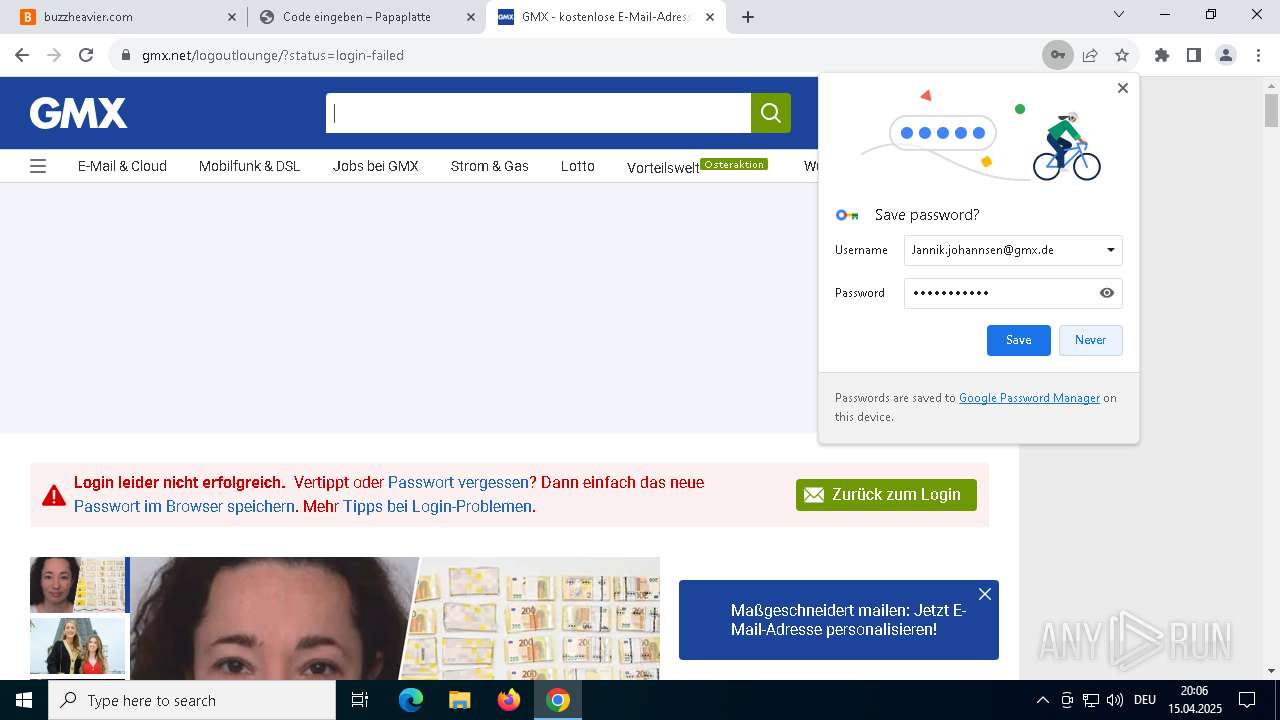The width and height of the screenshot is (1280, 720).
Task: Select the woman with cash thumbnail
Action: coord(77,585)
